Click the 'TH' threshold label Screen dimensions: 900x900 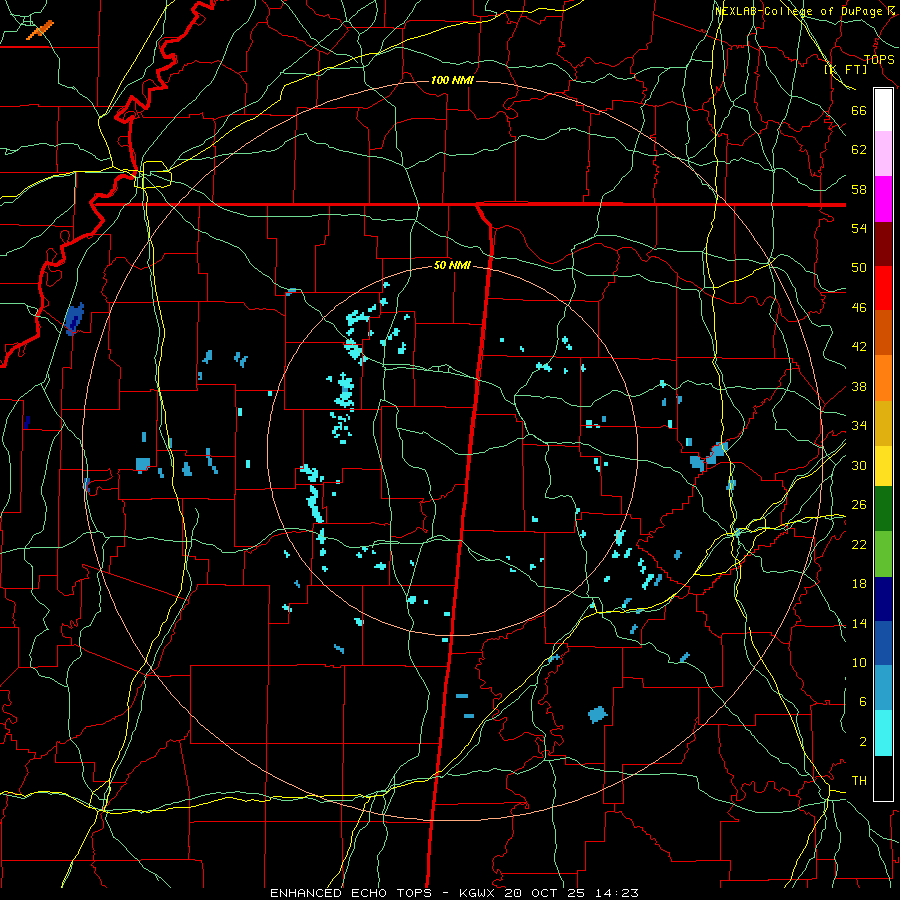(x=859, y=781)
